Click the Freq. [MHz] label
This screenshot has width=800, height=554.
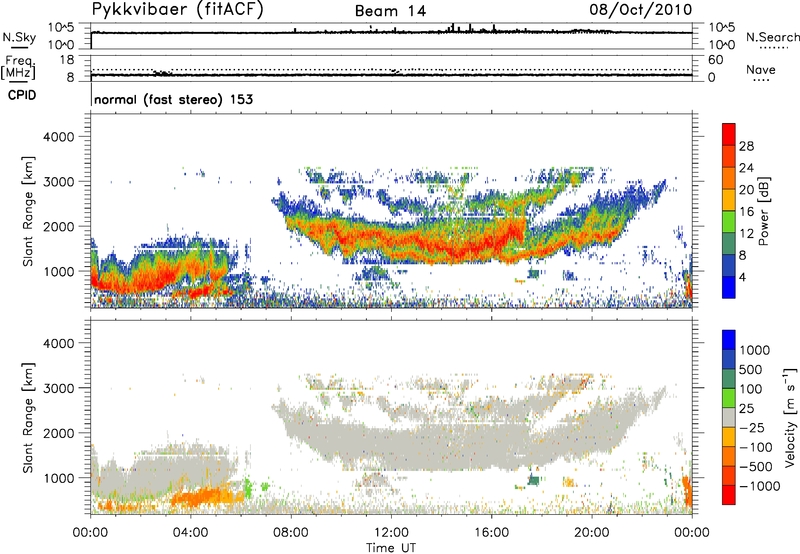(x=19, y=67)
